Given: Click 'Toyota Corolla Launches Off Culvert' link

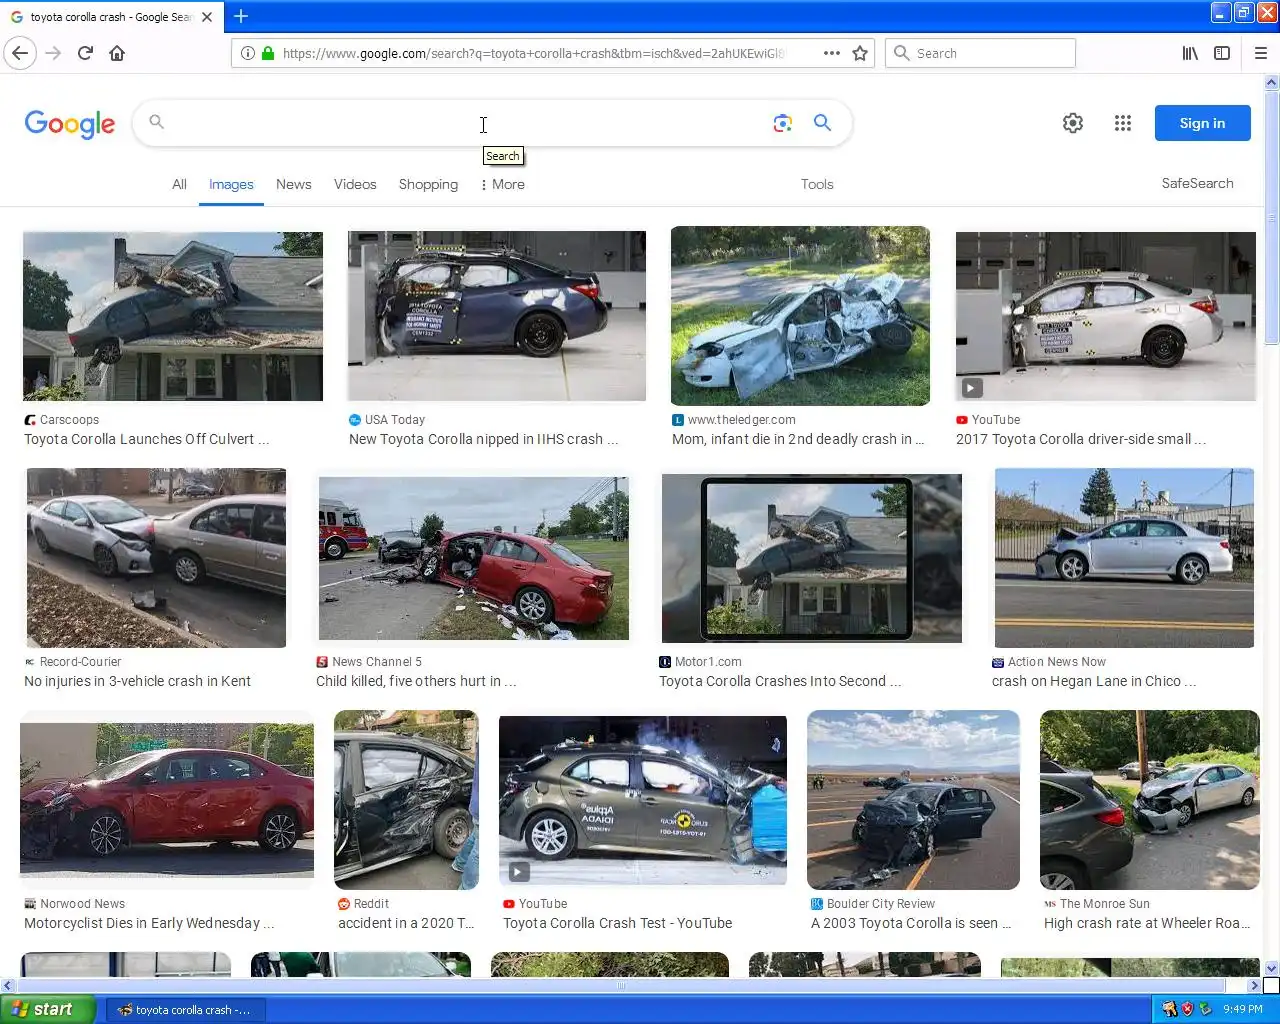Looking at the screenshot, I should [146, 439].
